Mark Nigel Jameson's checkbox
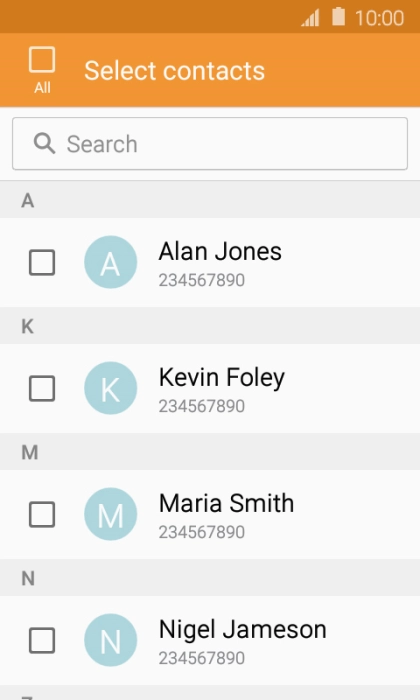 pyautogui.click(x=42, y=640)
